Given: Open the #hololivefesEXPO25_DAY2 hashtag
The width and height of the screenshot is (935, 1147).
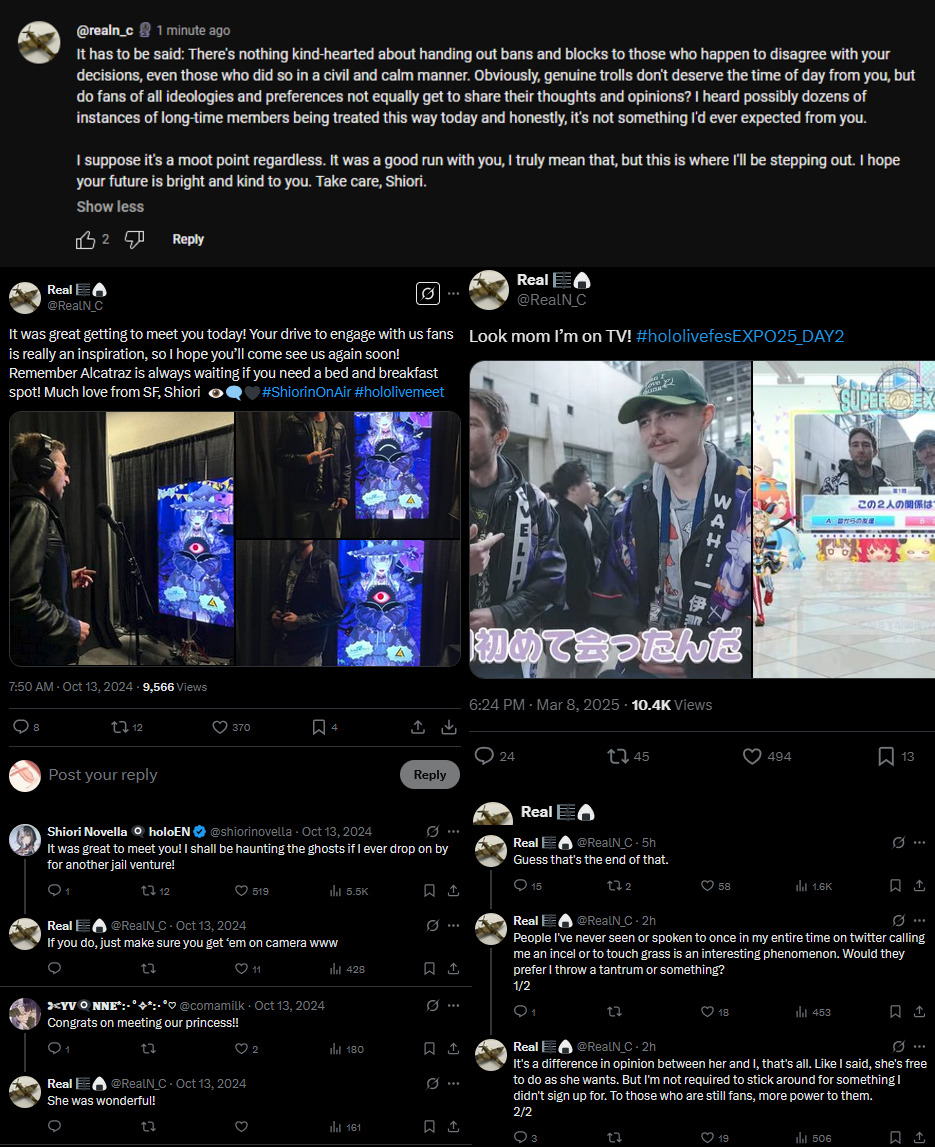Looking at the screenshot, I should tap(740, 336).
